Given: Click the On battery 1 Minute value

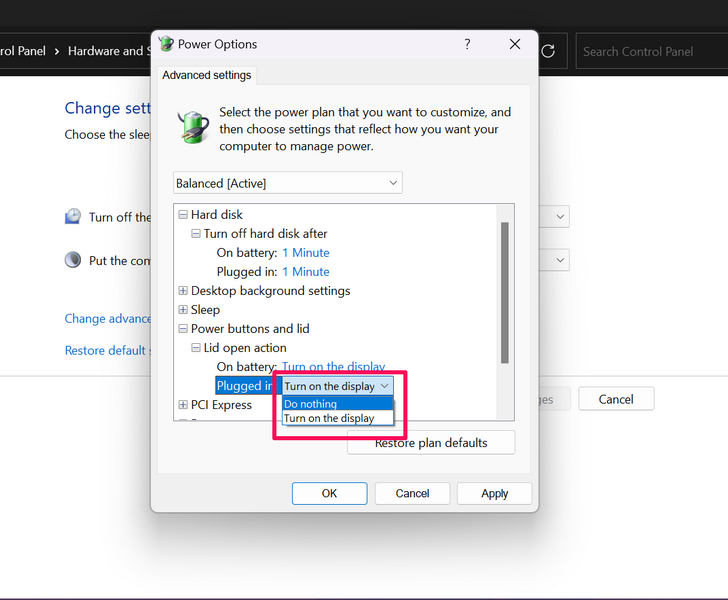Looking at the screenshot, I should click(305, 253).
